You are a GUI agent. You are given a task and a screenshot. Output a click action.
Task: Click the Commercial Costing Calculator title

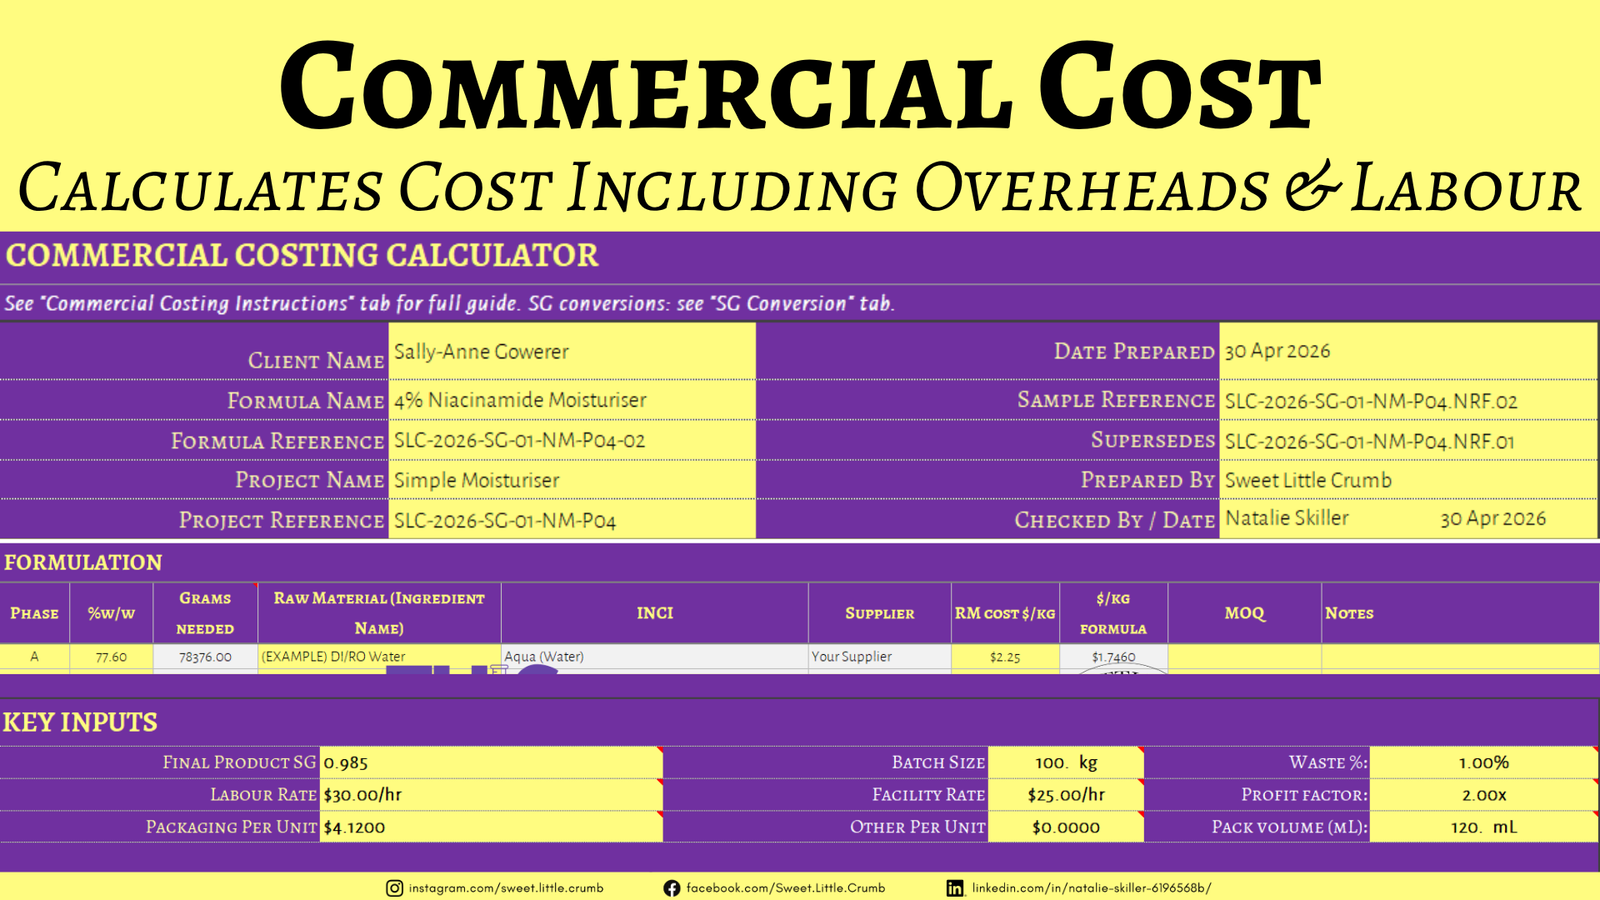tap(302, 255)
